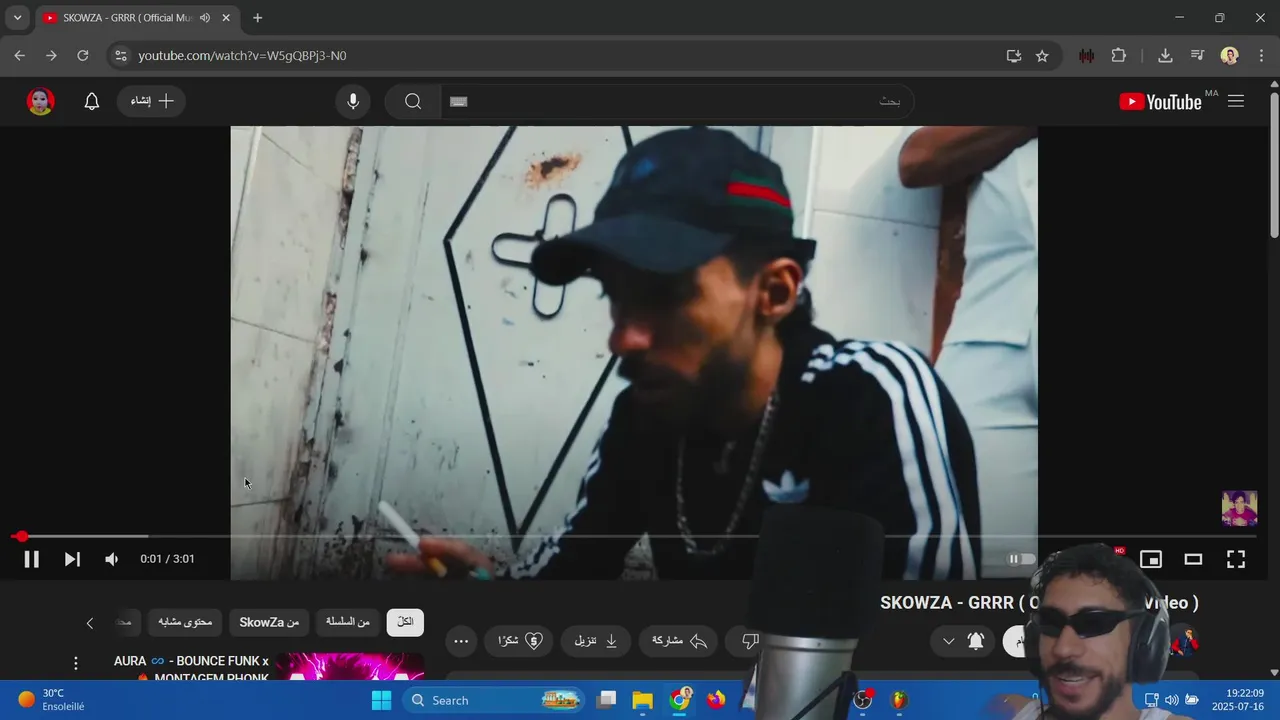
Task: Go back to the previous page
Action: [19, 56]
